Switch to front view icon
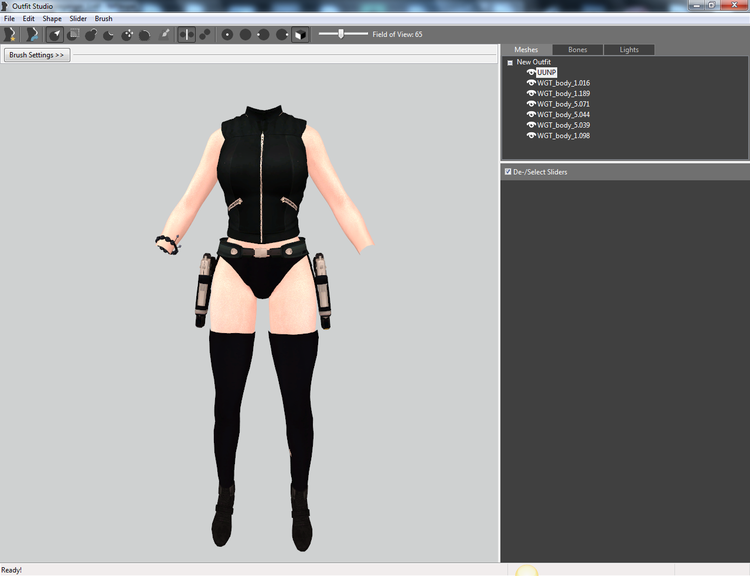This screenshot has width=750, height=576. point(227,34)
